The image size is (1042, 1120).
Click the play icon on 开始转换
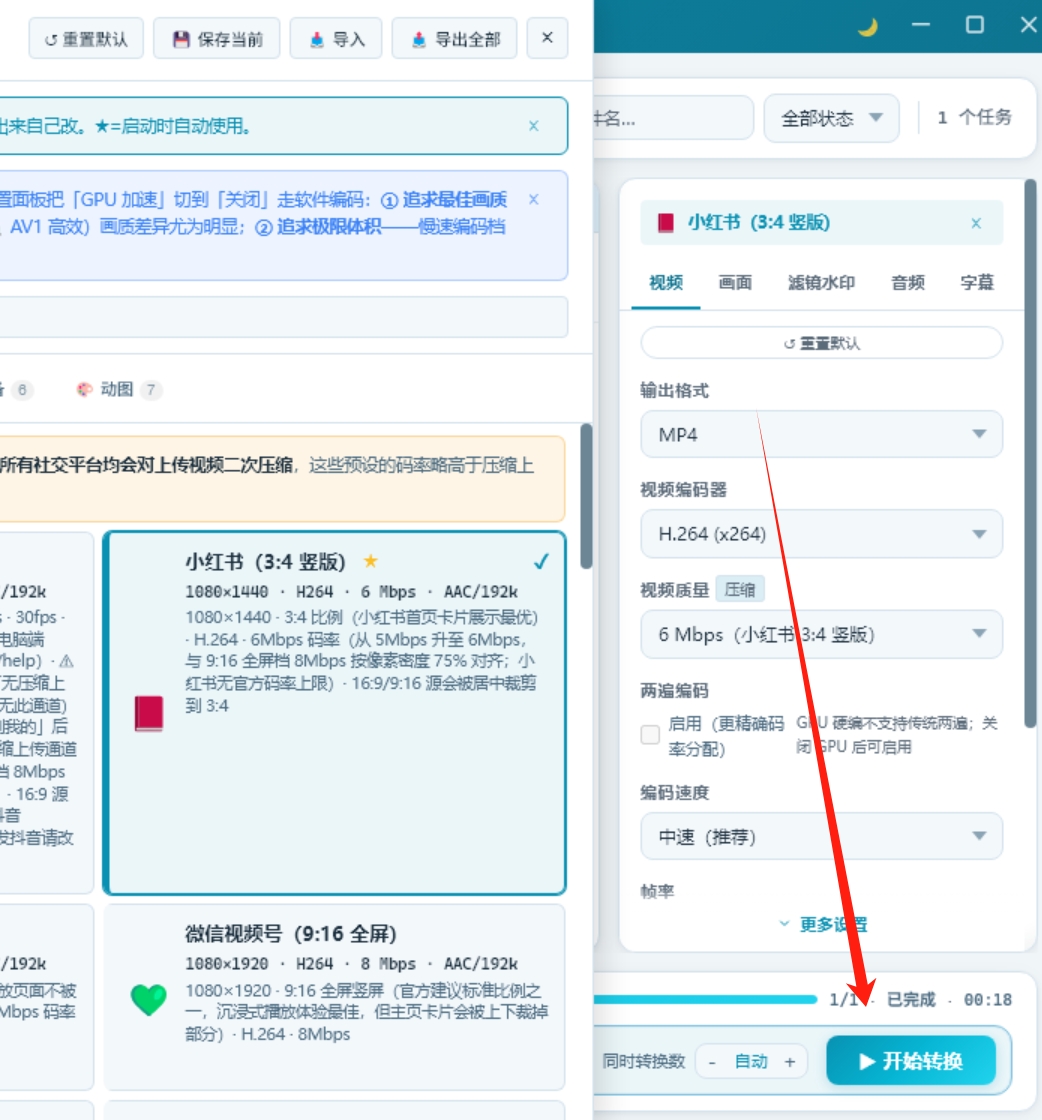(x=867, y=1061)
